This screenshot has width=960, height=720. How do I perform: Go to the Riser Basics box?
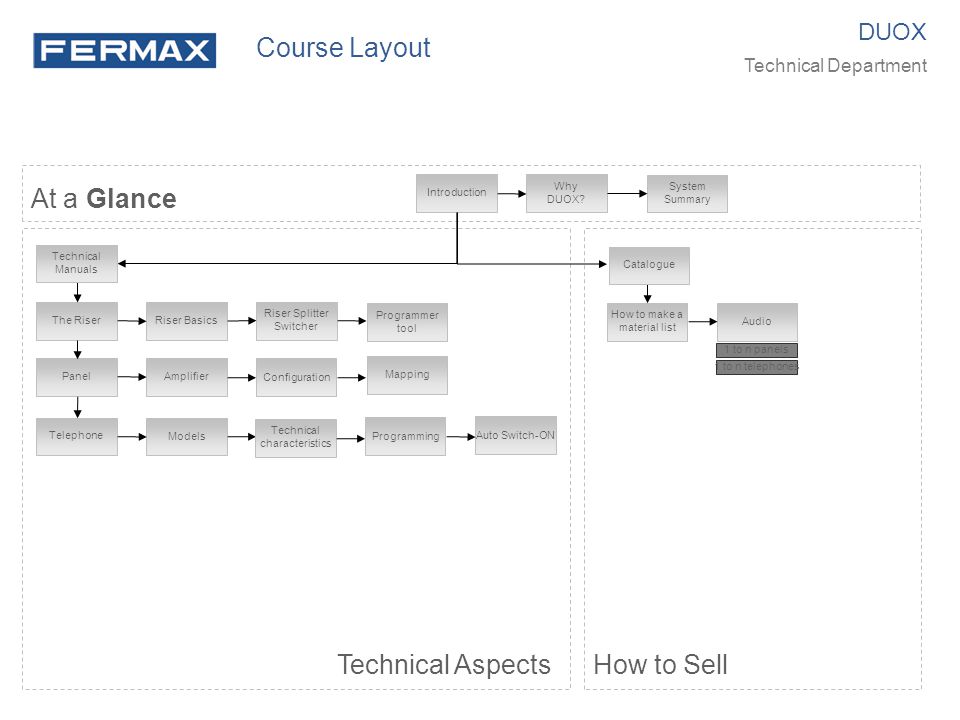[x=187, y=321]
